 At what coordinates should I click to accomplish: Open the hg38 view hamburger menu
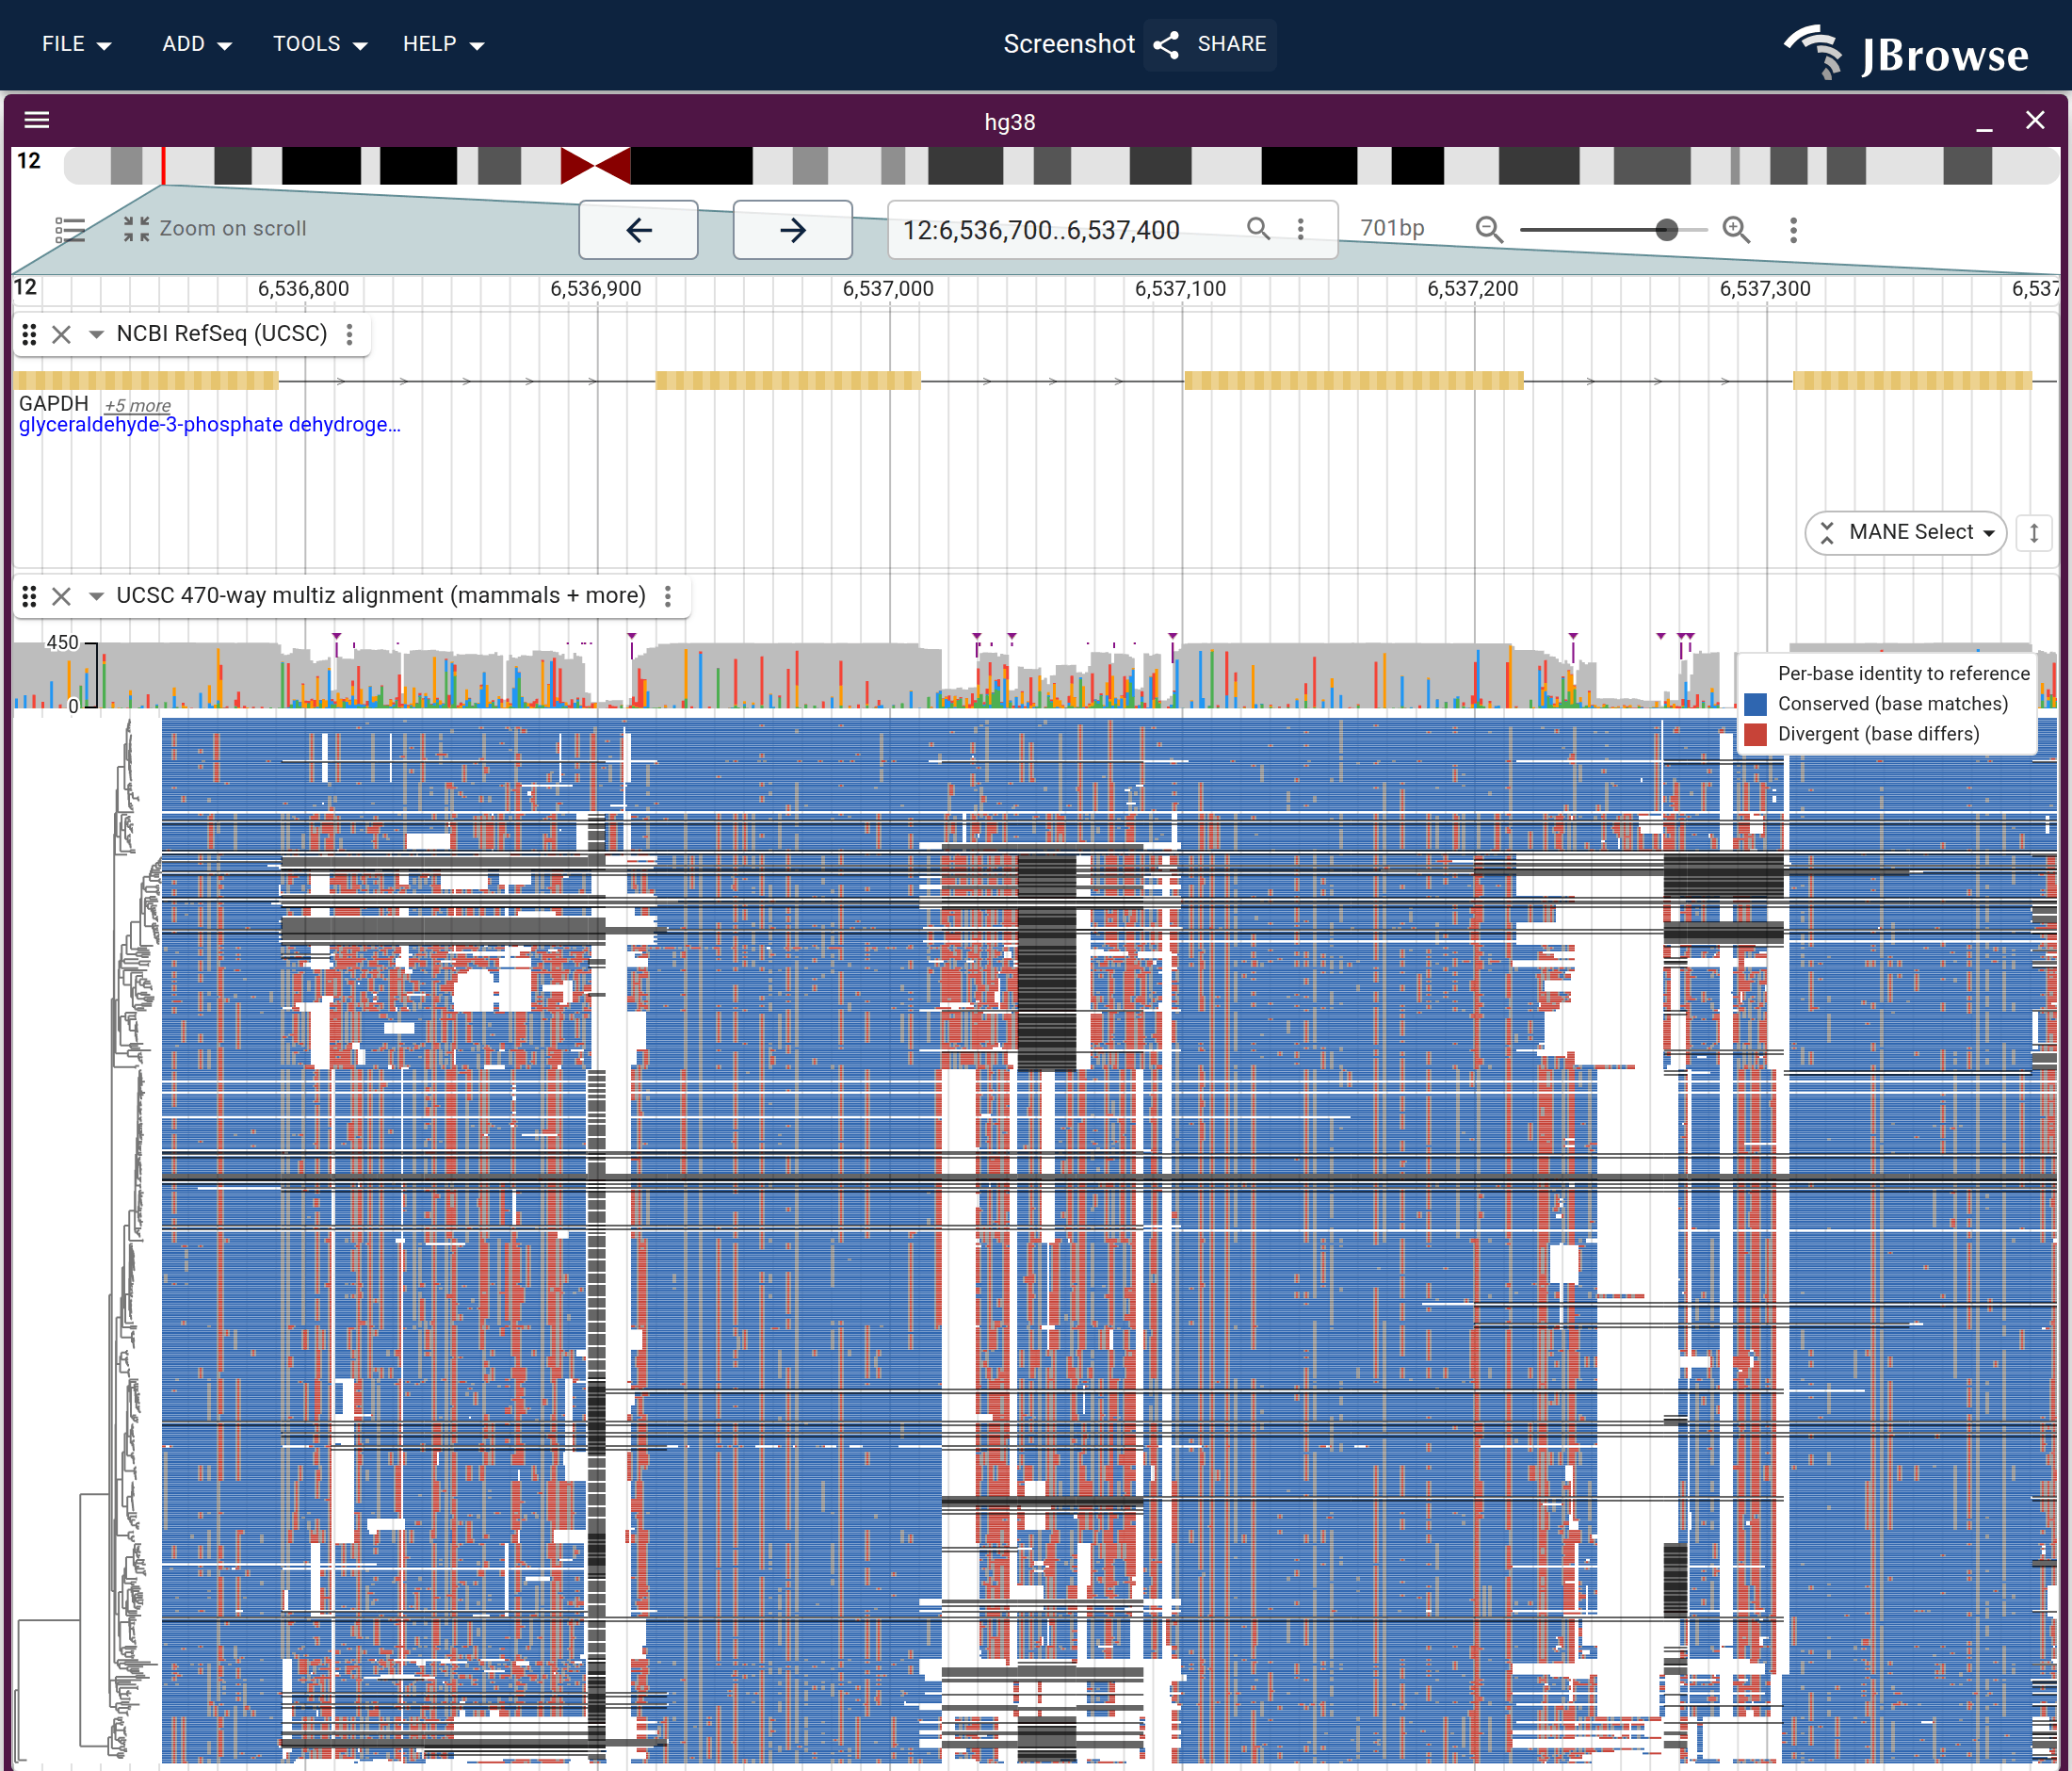pyautogui.click(x=37, y=120)
